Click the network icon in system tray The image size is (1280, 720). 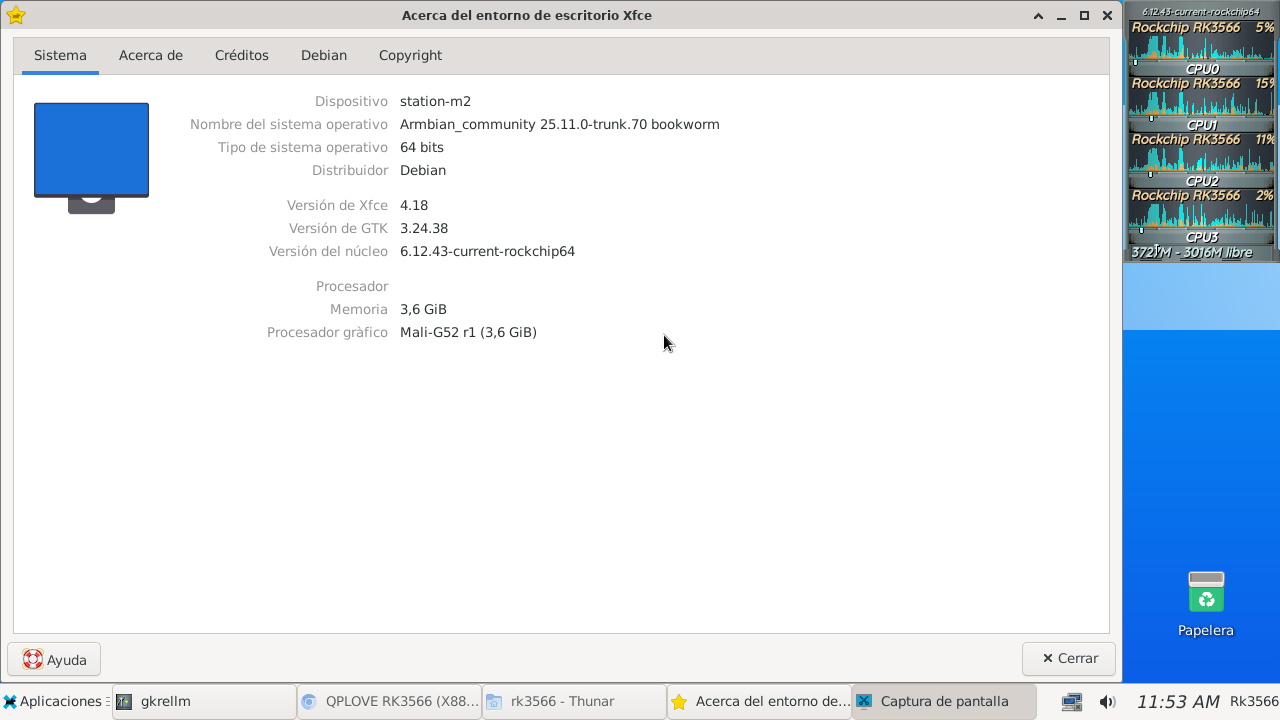[x=1072, y=702]
